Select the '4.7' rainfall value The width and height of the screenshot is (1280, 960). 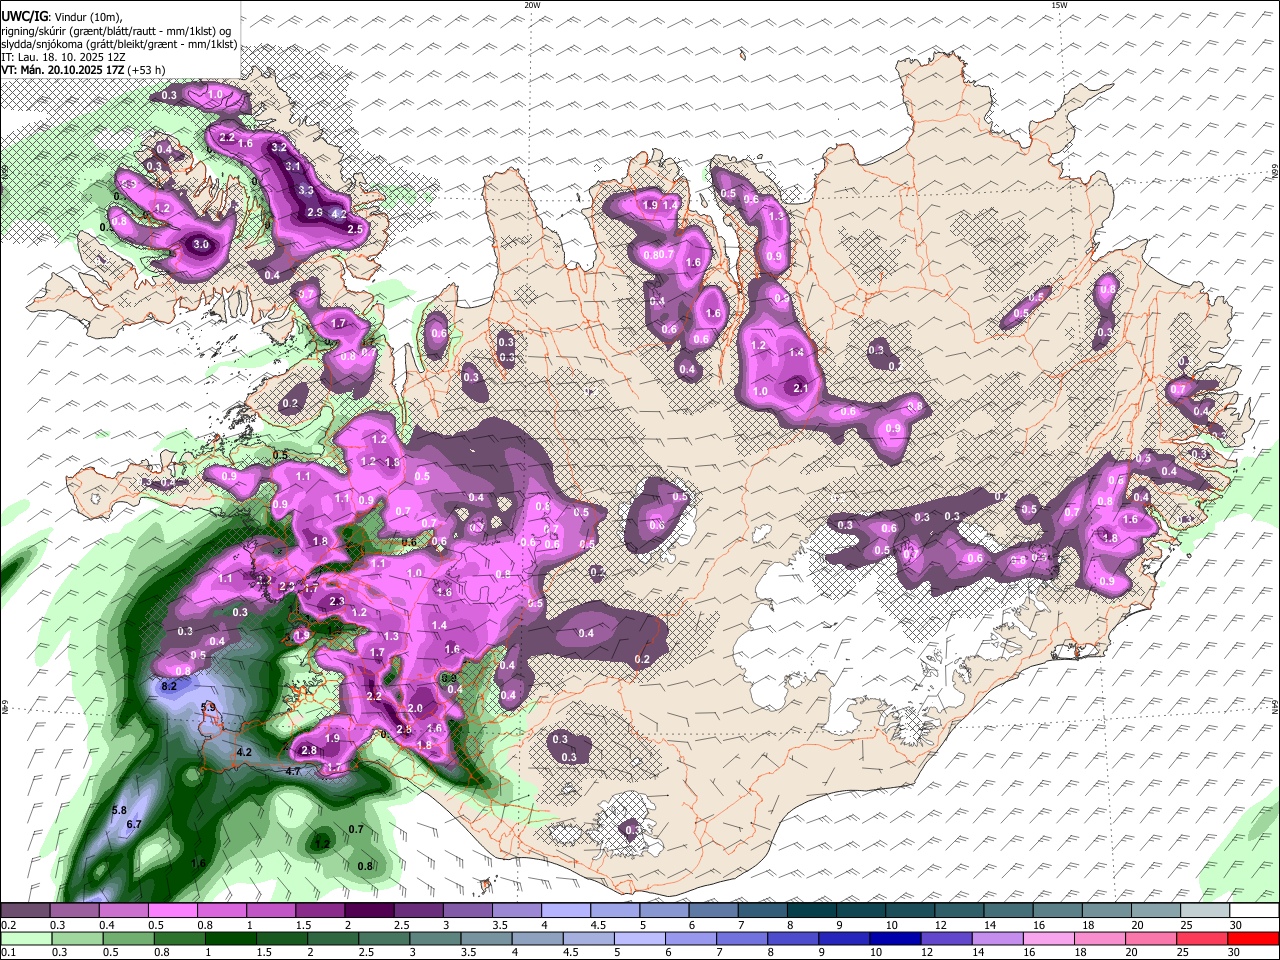tap(293, 772)
